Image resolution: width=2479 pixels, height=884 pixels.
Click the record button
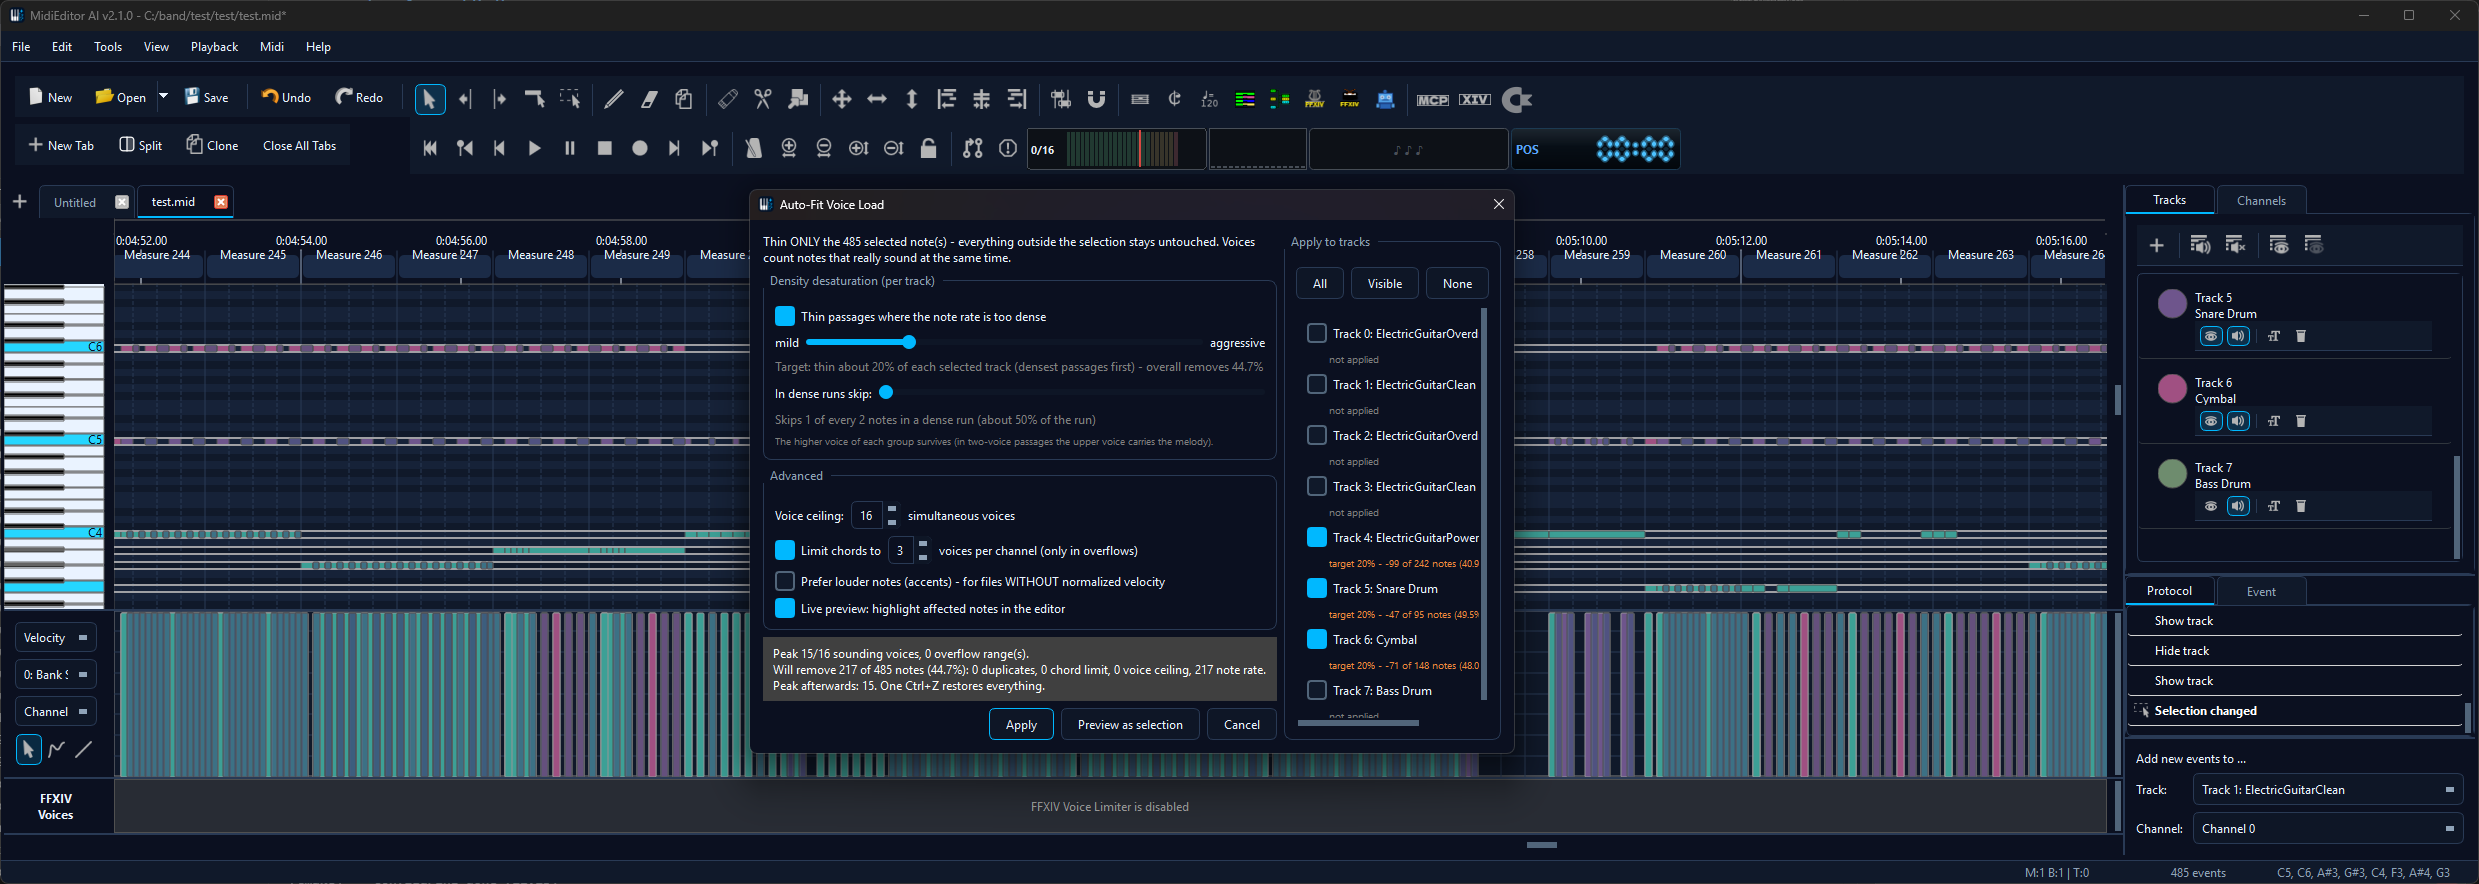point(640,148)
